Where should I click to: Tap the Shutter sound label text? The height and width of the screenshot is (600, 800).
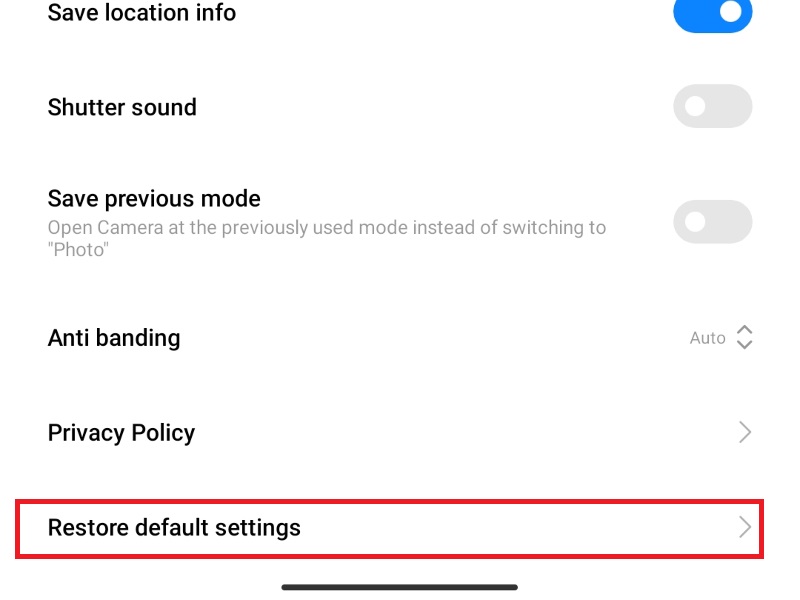click(x=122, y=107)
